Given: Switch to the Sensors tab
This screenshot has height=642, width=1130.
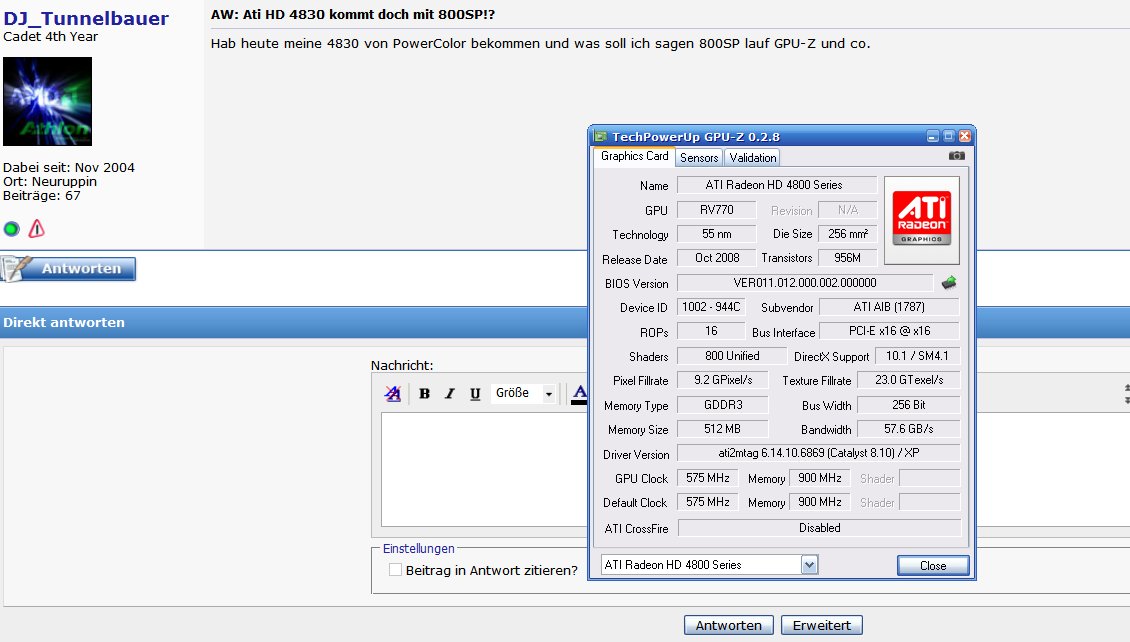Looking at the screenshot, I should coord(699,158).
